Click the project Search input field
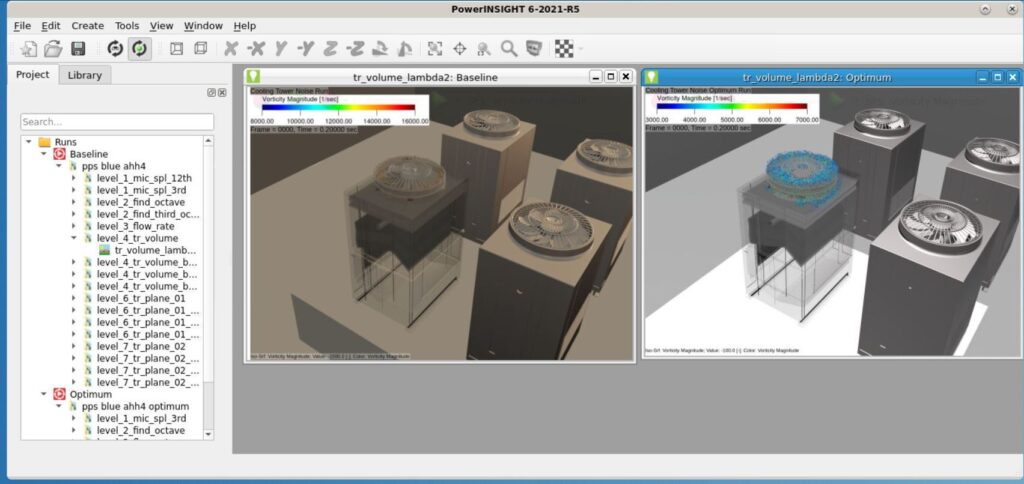The width and height of the screenshot is (1024, 484). tap(117, 121)
